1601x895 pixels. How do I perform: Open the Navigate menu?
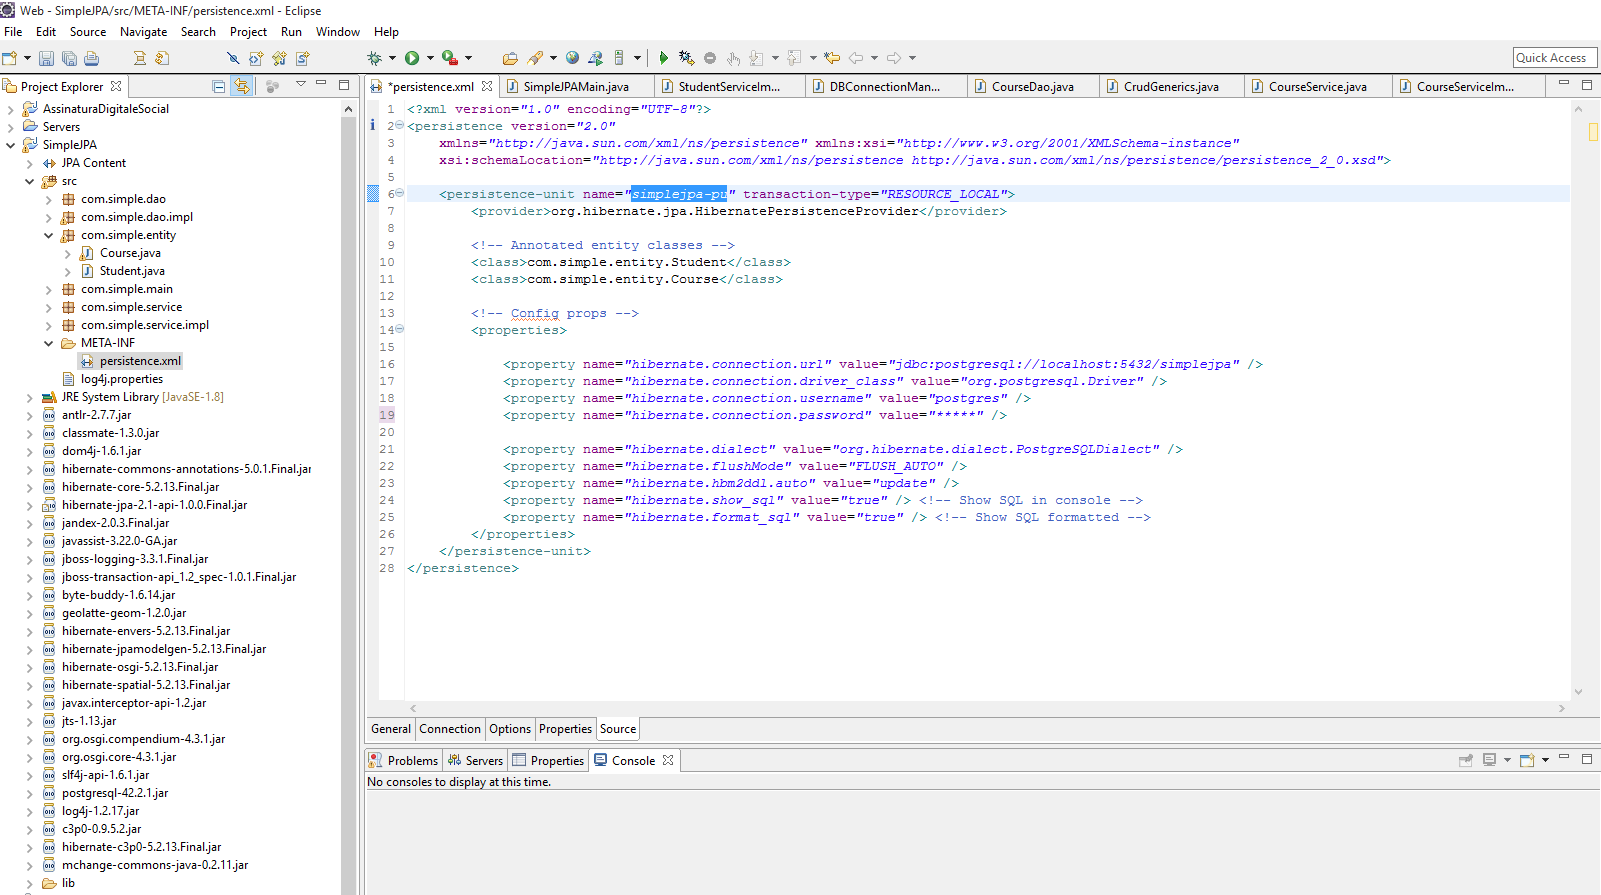[143, 32]
